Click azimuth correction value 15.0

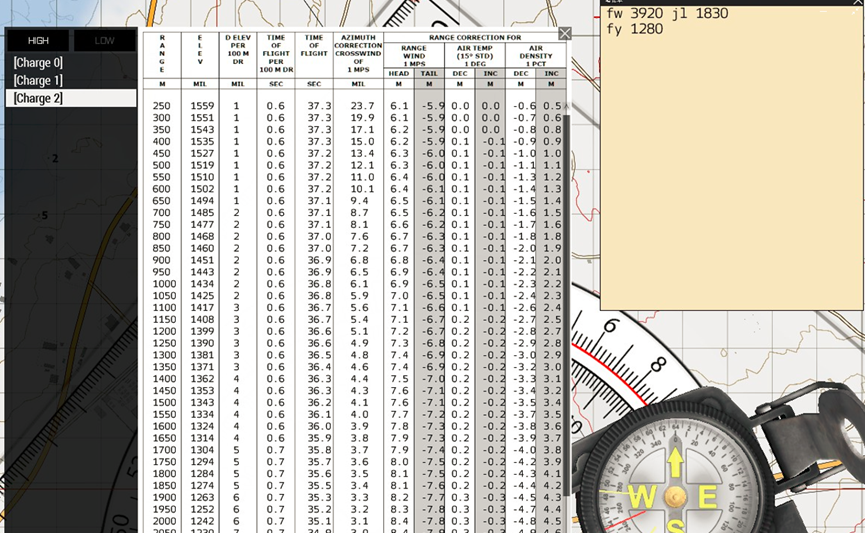(x=362, y=141)
